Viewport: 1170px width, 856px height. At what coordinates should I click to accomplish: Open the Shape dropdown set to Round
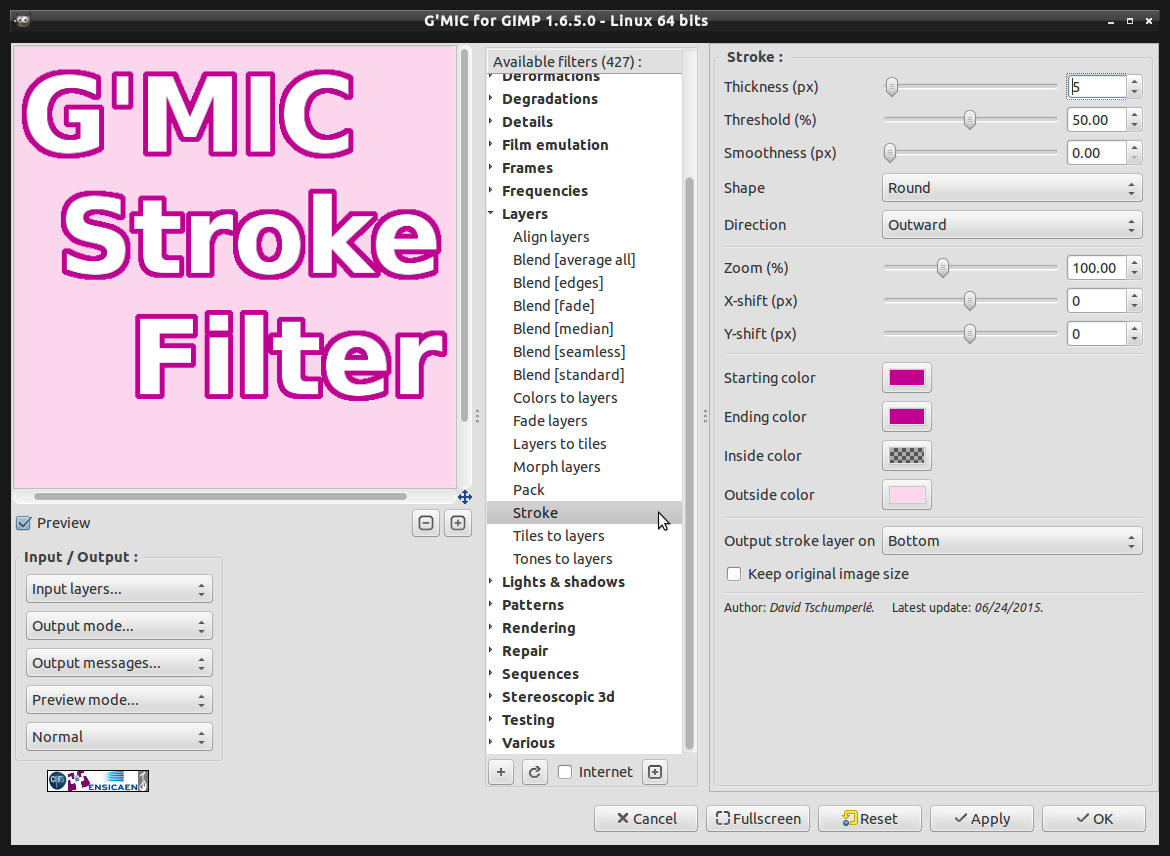coord(1012,188)
